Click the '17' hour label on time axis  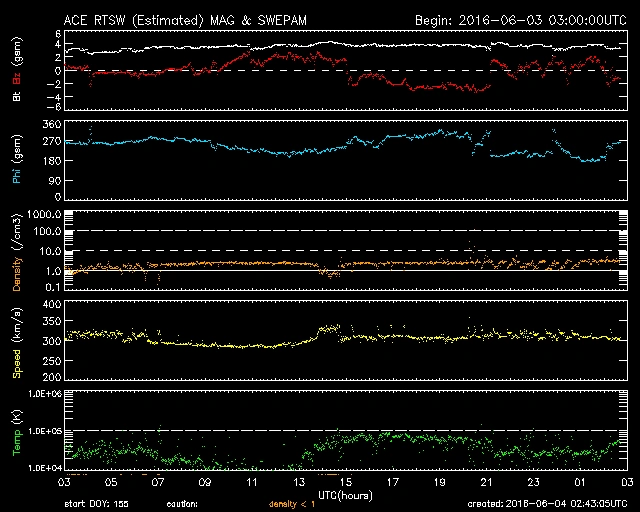point(393,482)
